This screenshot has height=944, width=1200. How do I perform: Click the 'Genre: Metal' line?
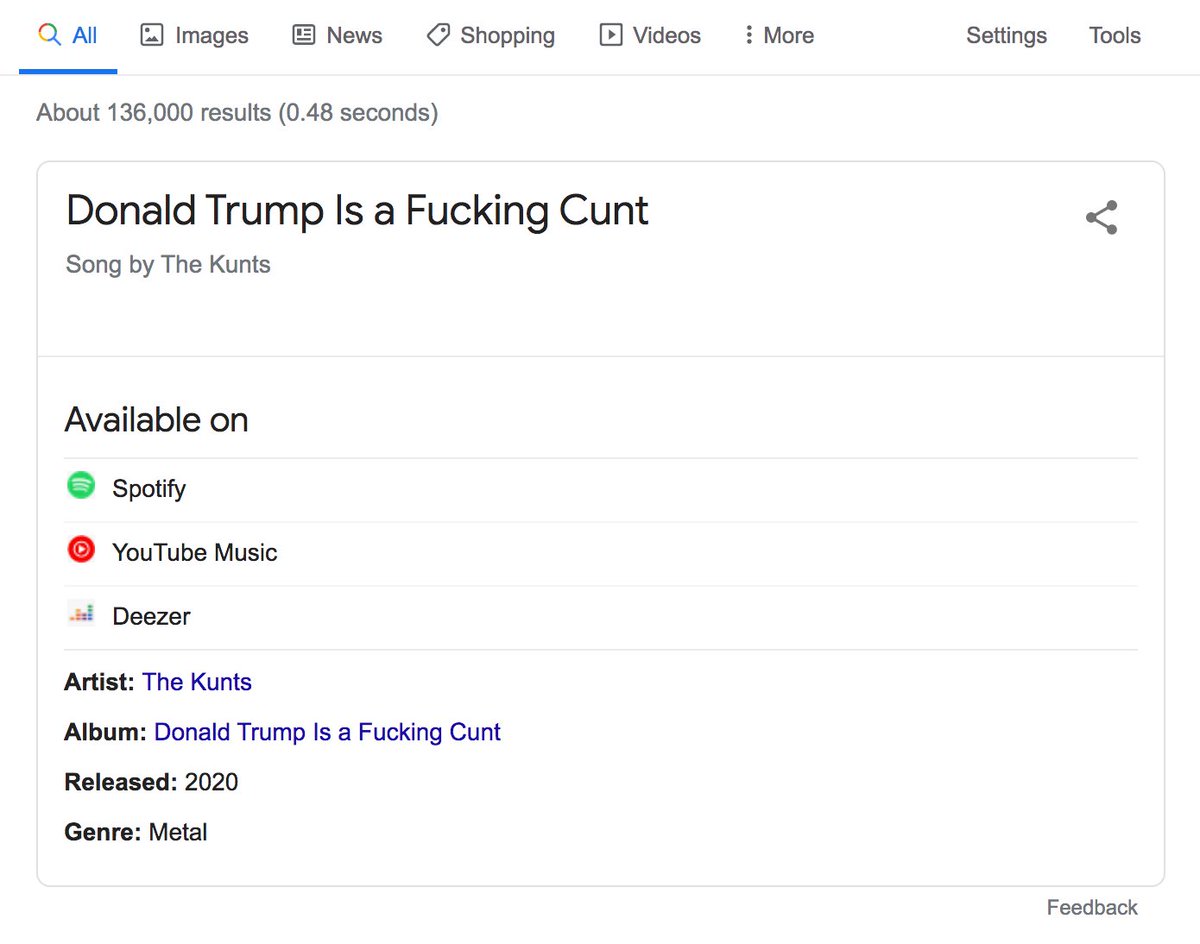coord(136,832)
